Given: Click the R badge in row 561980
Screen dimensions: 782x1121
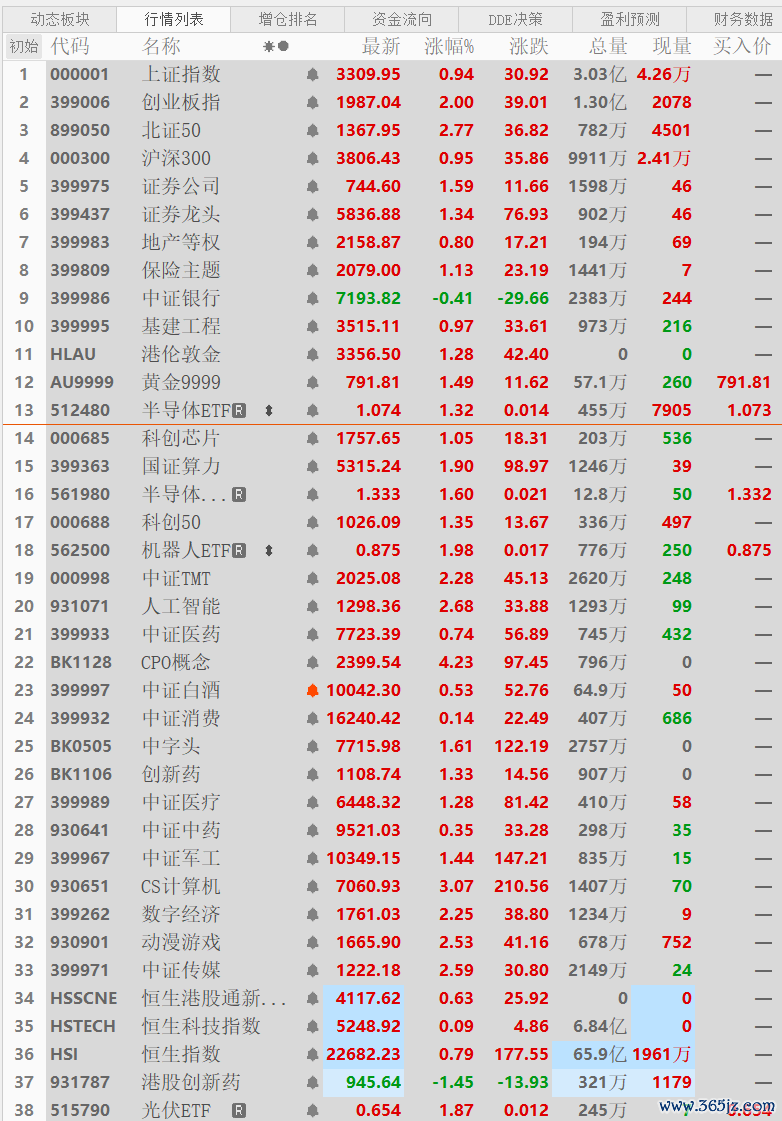Looking at the screenshot, I should 239,495.
